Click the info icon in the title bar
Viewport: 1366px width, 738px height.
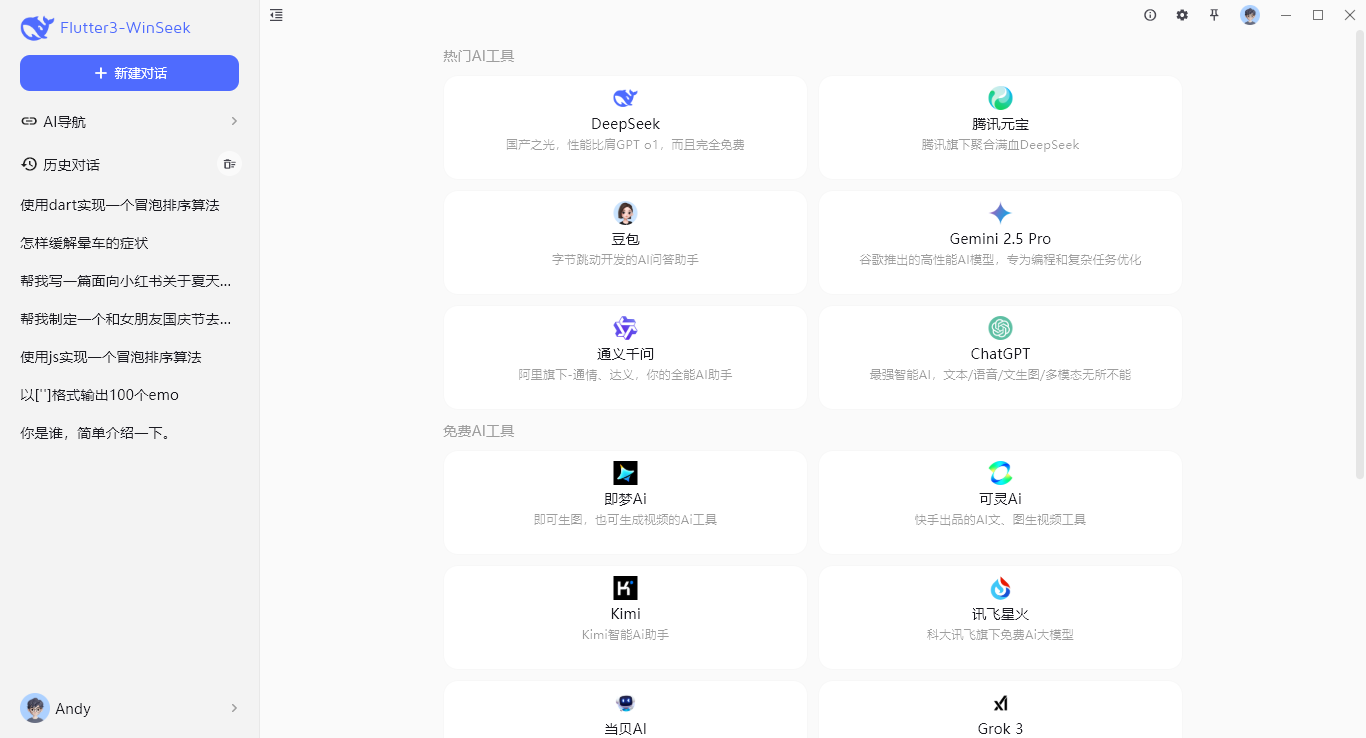tap(1150, 15)
